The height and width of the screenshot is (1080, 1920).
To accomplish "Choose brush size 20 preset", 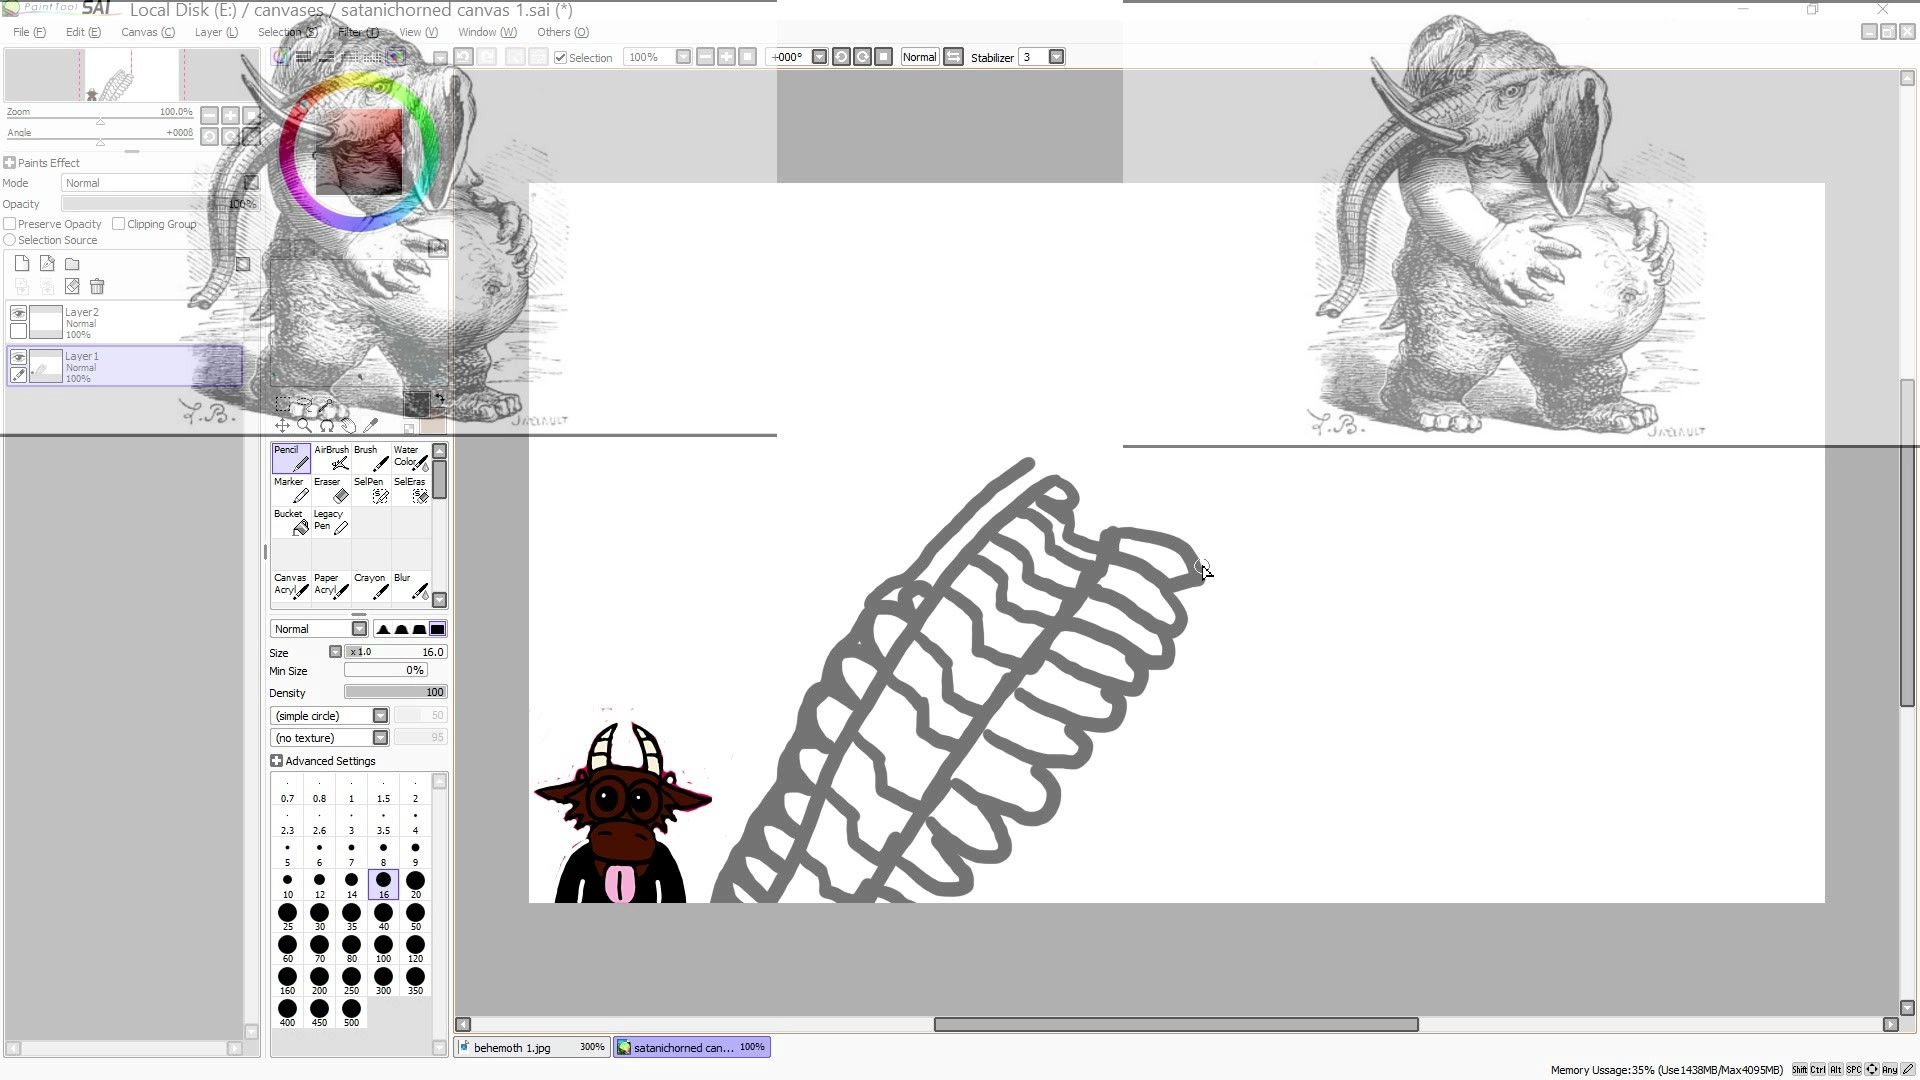I will (x=415, y=884).
